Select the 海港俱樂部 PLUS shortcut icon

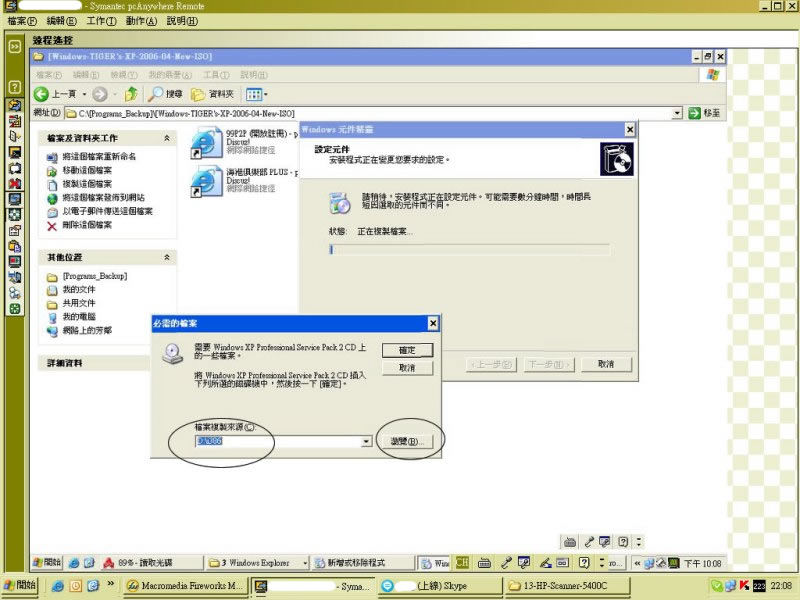pyautogui.click(x=207, y=181)
